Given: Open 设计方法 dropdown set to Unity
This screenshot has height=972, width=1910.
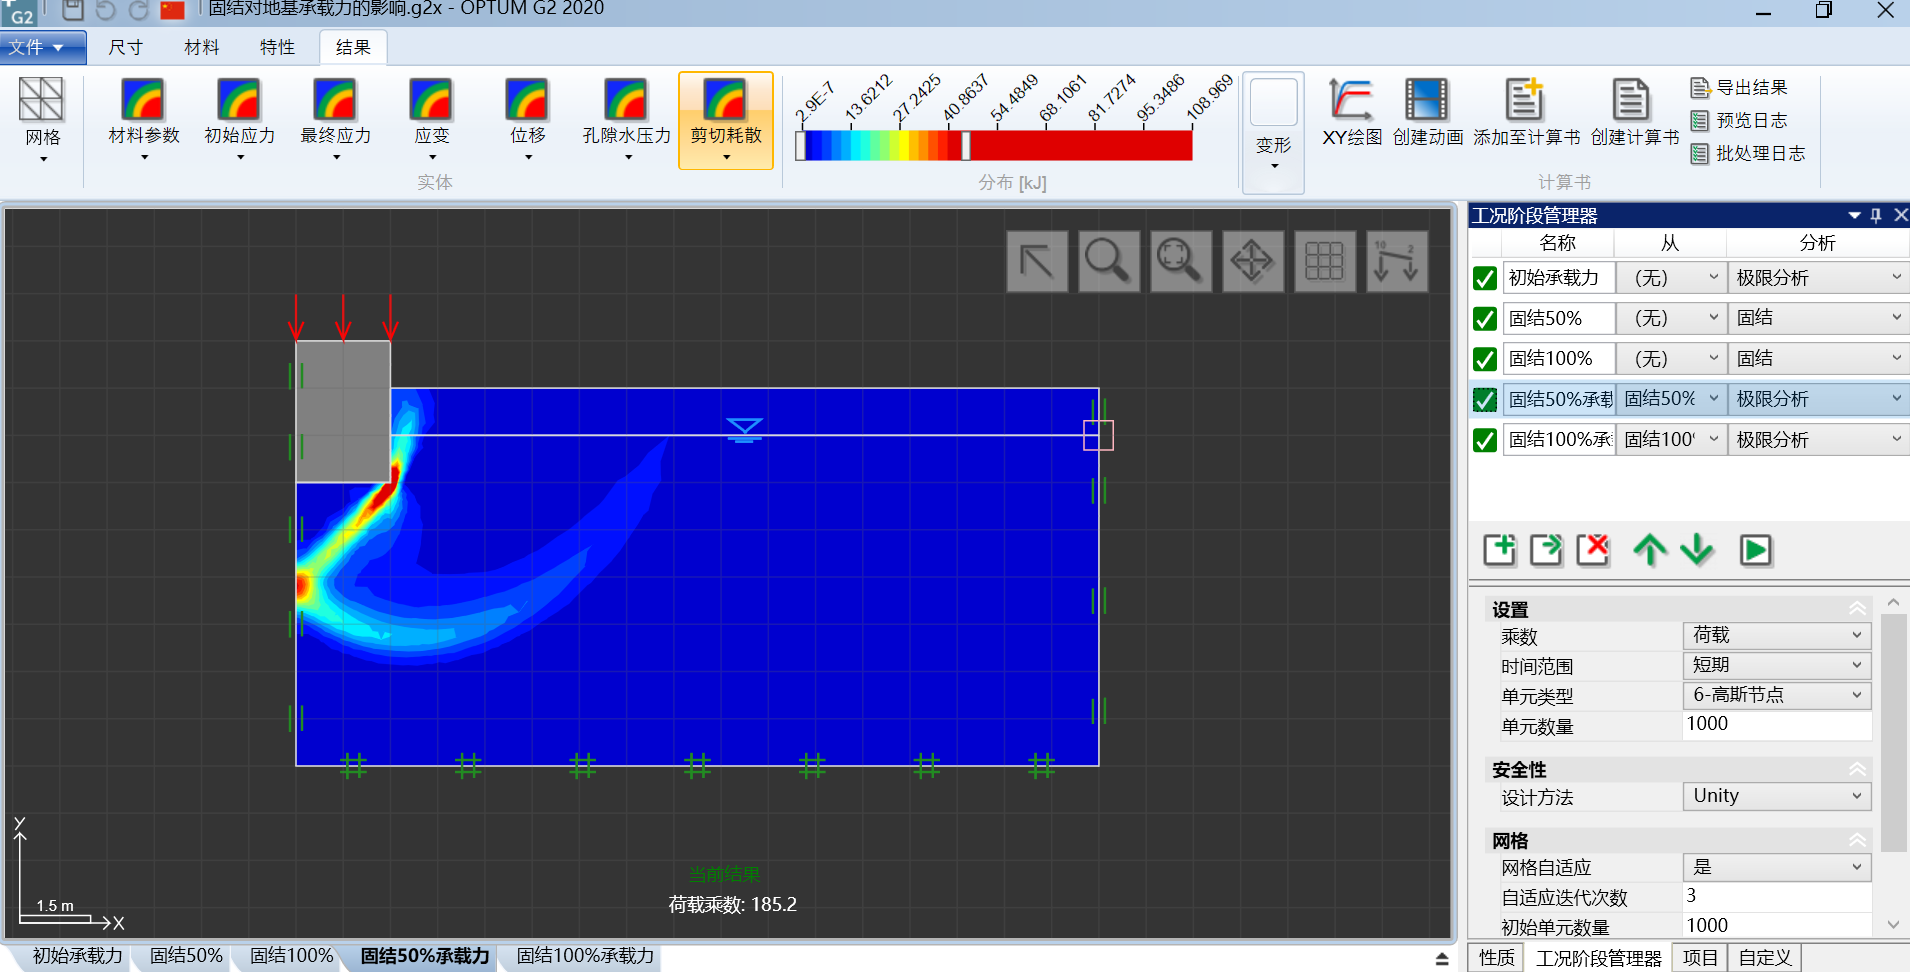Looking at the screenshot, I should [x=1777, y=796].
